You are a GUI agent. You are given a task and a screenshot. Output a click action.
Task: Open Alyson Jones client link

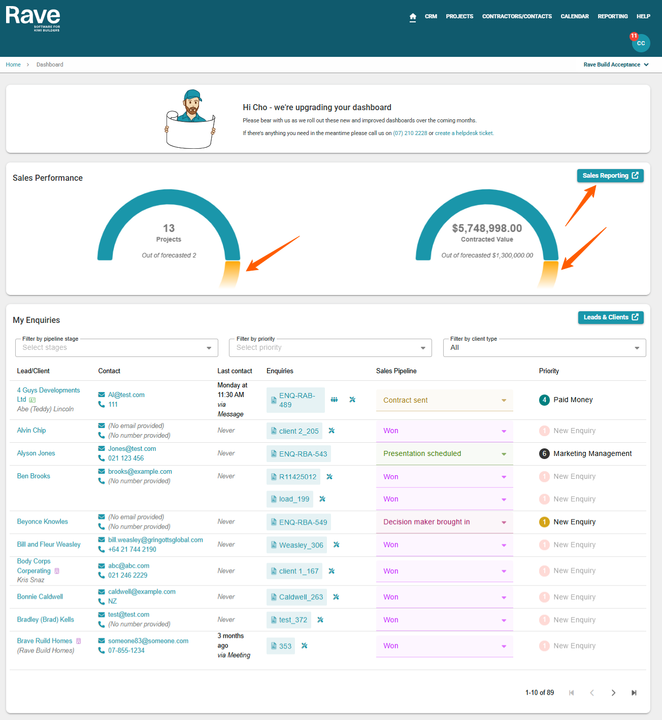click(x=36, y=453)
